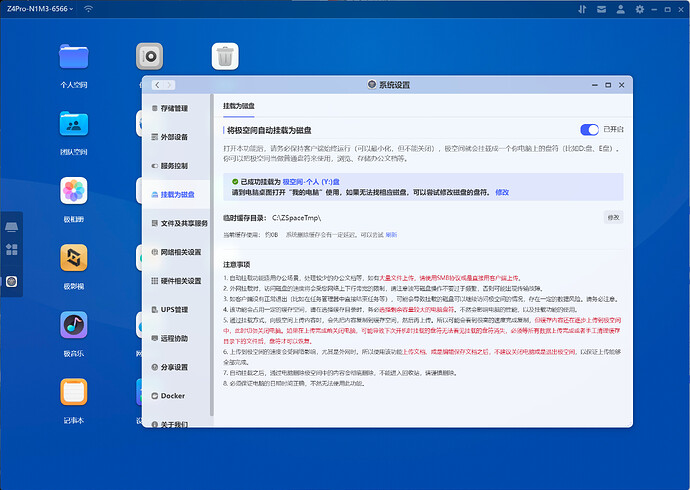The height and width of the screenshot is (490, 690).
Task: Toggle 将极空间自动挂载为磁盘 switch
Action: coord(589,129)
